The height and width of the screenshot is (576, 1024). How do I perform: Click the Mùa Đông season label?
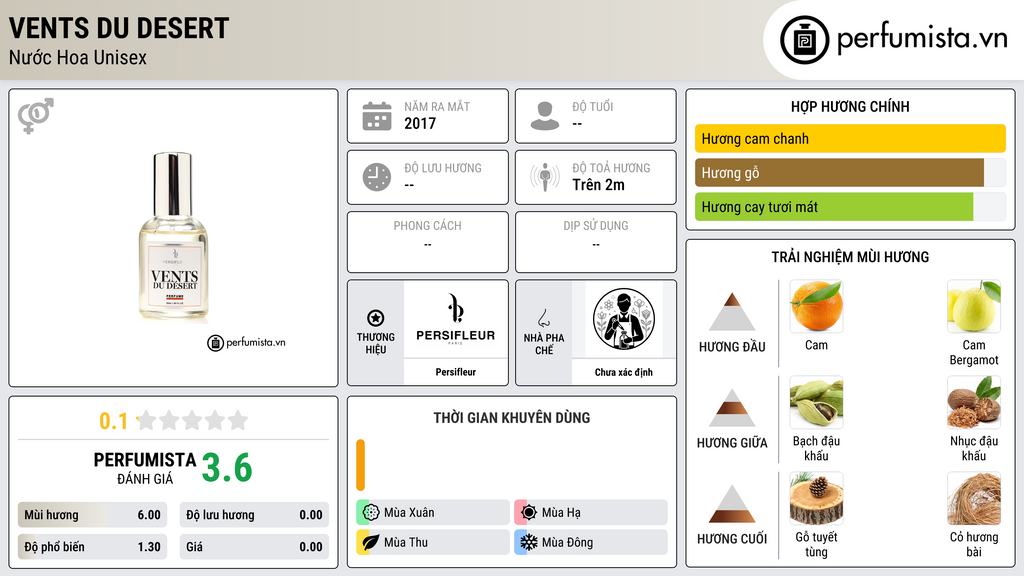pyautogui.click(x=568, y=542)
